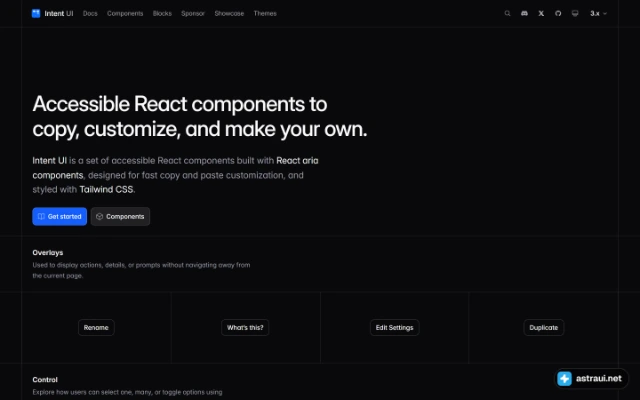The width and height of the screenshot is (640, 400).
Task: Click the Duplicate button
Action: [x=544, y=327]
